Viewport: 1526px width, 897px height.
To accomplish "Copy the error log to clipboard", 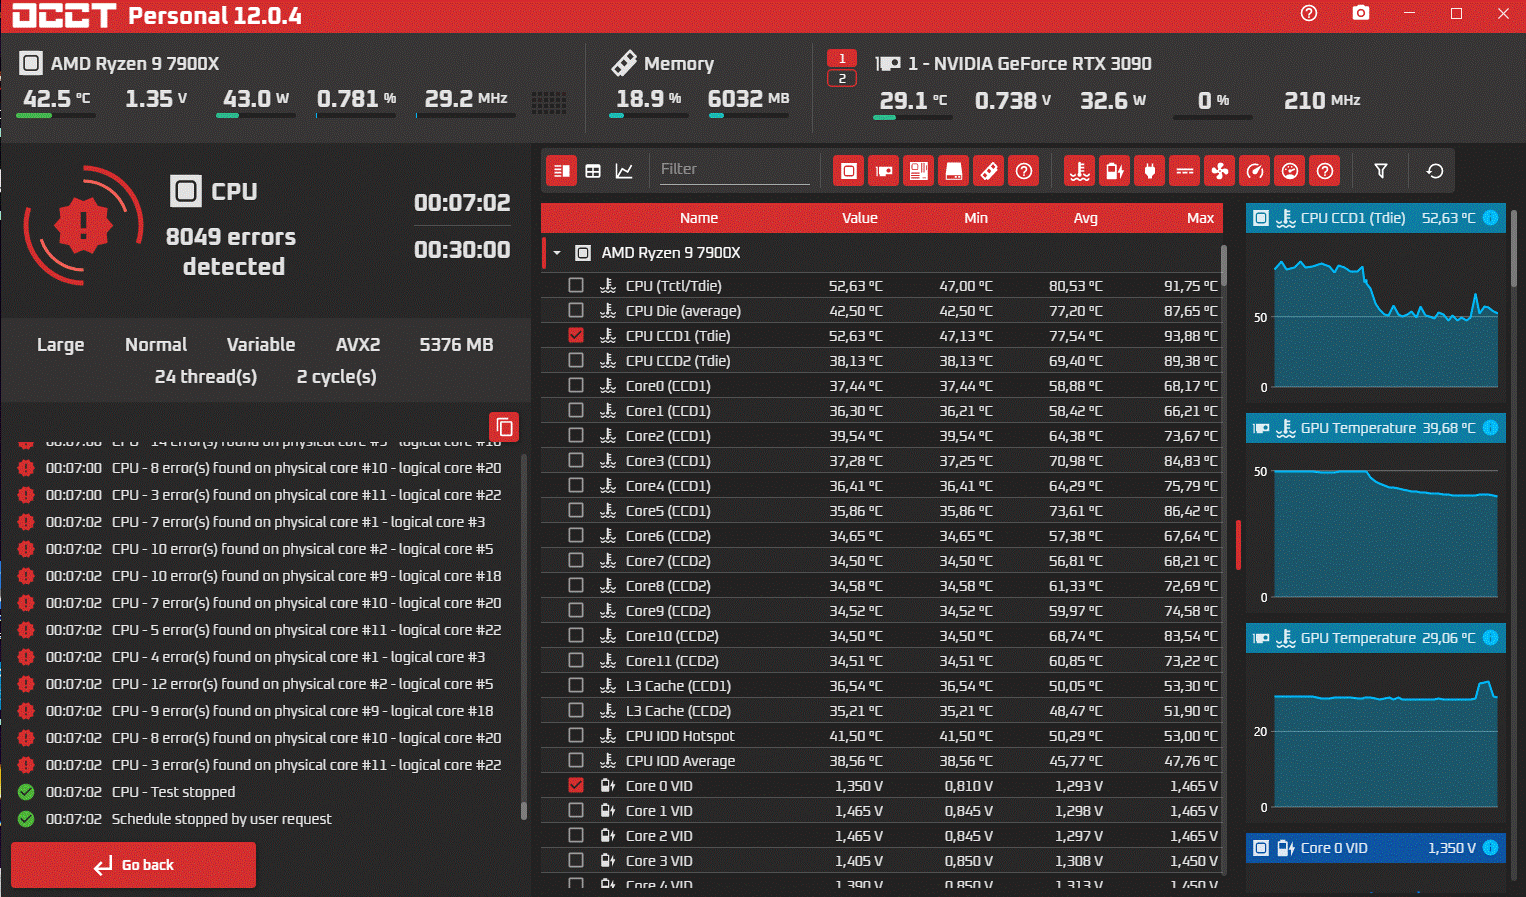I will tap(504, 427).
